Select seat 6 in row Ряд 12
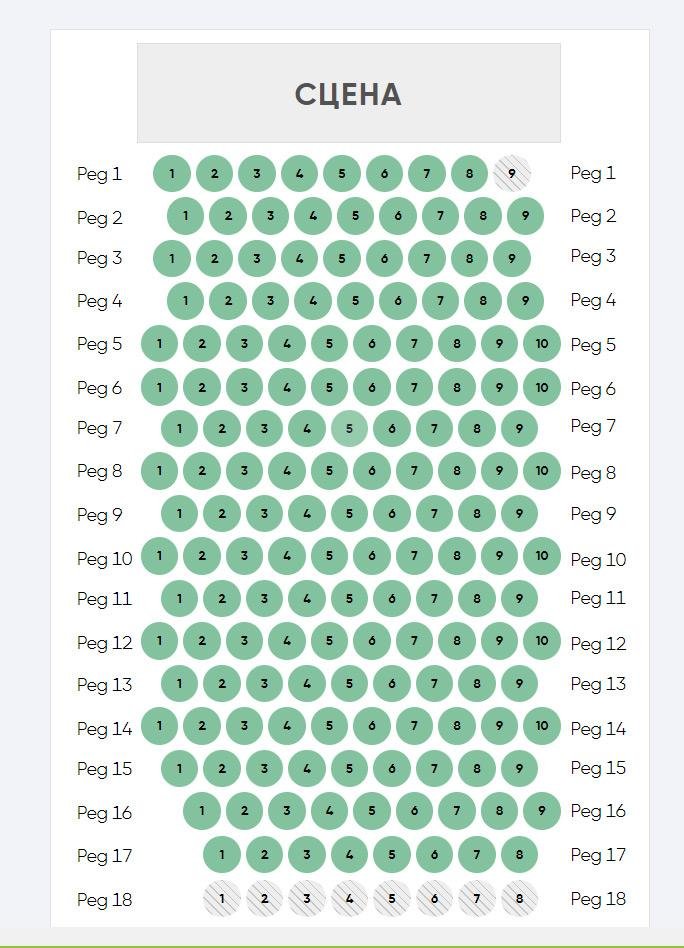Viewport: 684px width, 948px height. tap(372, 640)
